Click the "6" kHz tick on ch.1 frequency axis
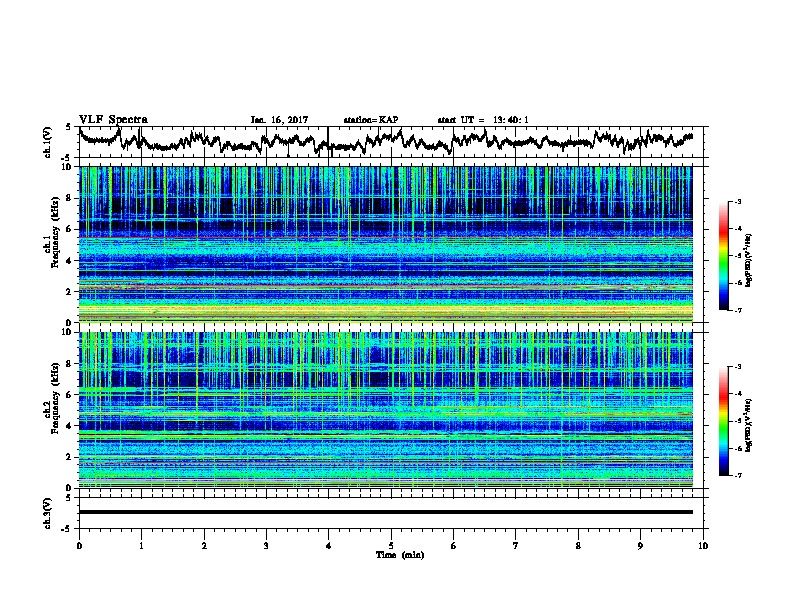 [69, 229]
